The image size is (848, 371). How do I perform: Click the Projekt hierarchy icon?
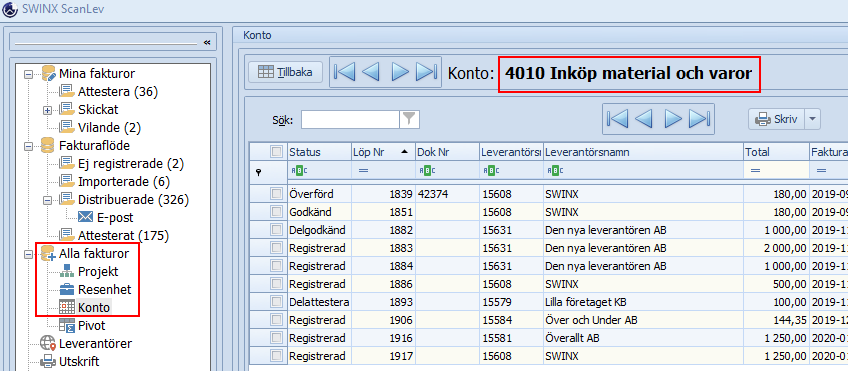[x=67, y=271]
